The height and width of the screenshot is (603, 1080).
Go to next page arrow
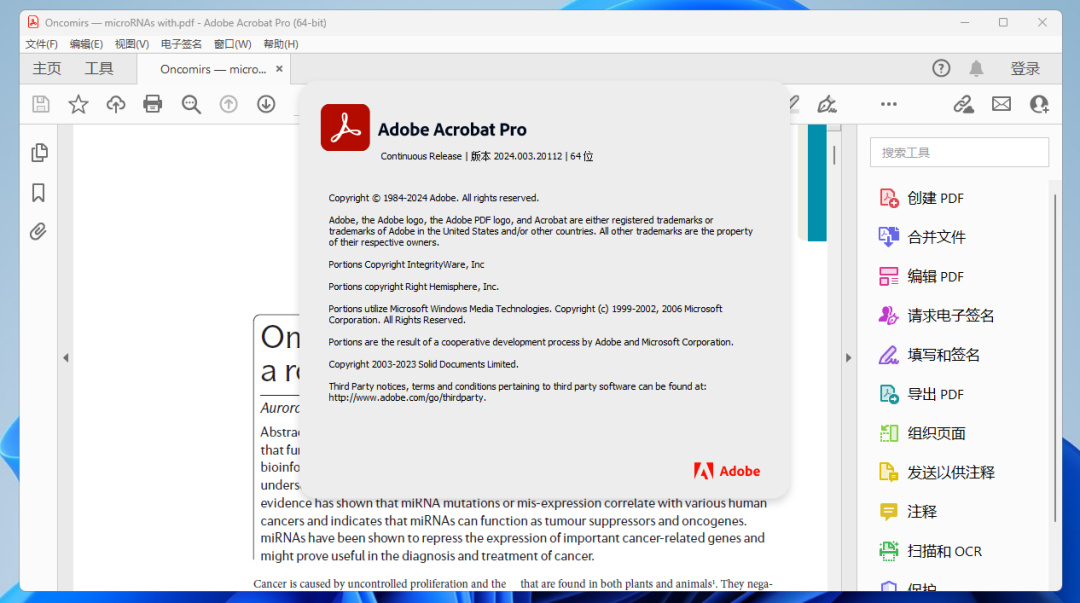click(x=266, y=104)
